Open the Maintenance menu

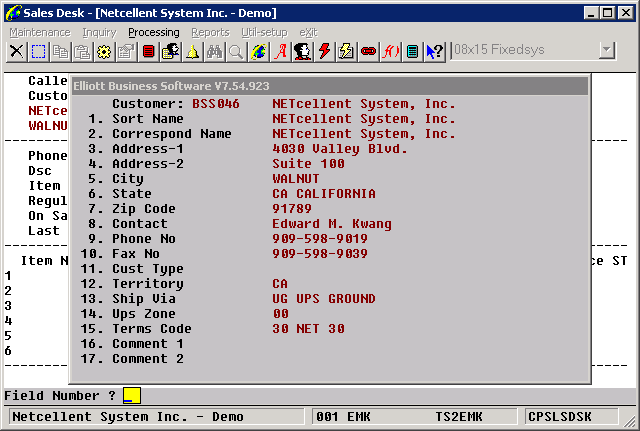40,32
